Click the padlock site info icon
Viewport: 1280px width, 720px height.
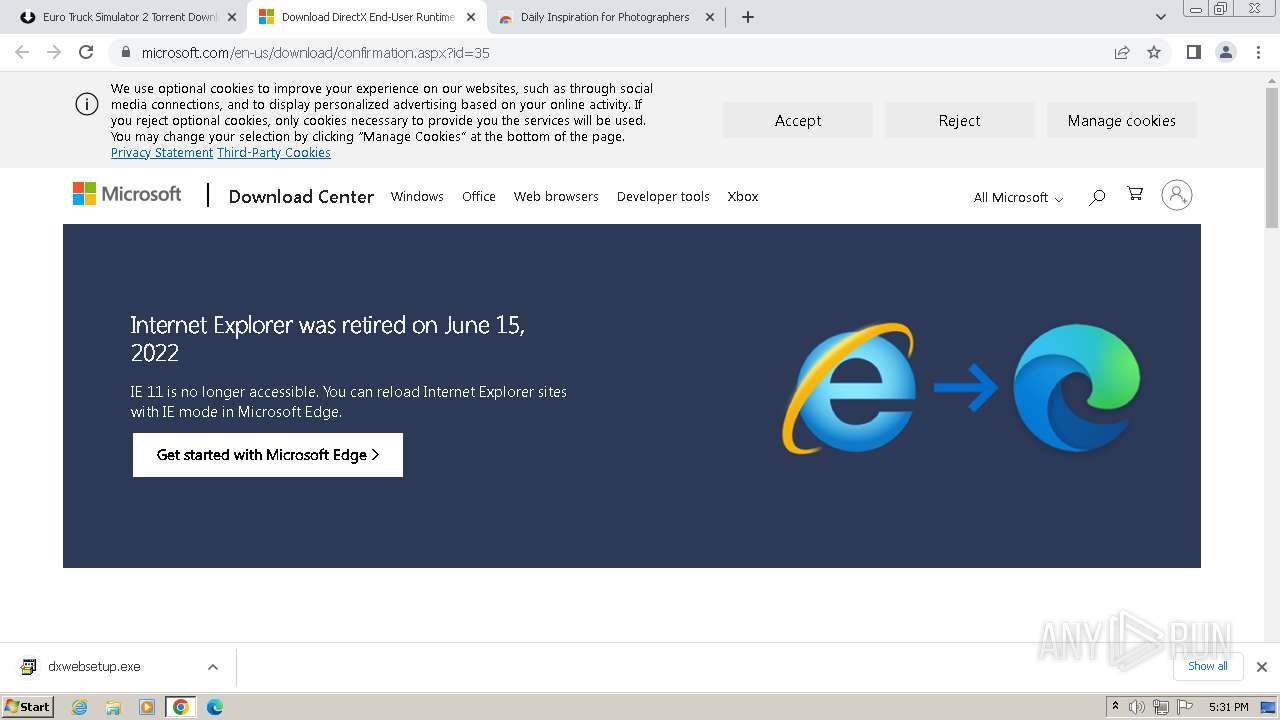pyautogui.click(x=126, y=52)
